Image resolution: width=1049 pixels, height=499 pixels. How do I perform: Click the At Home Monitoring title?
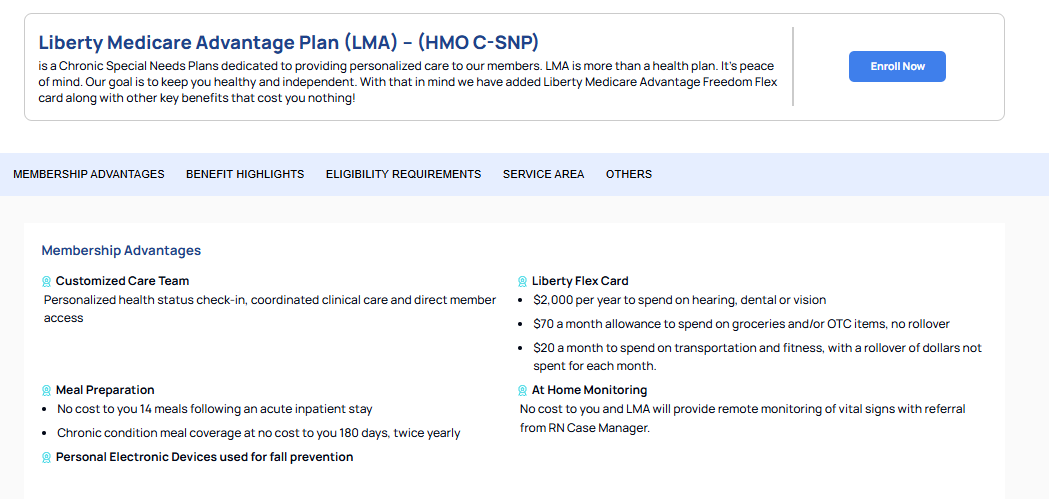[x=589, y=390]
